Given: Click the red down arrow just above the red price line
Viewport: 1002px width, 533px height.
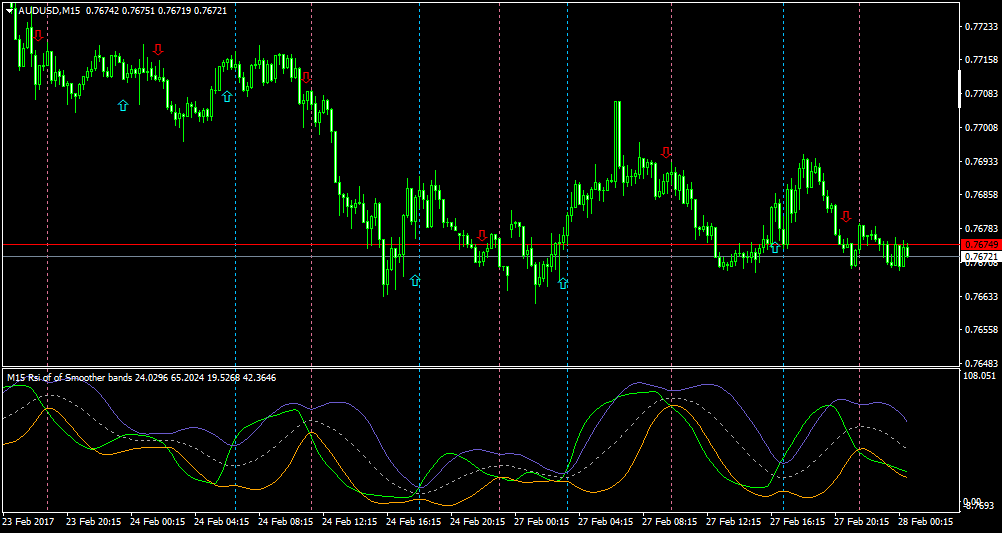Looking at the screenshot, I should (482, 236).
